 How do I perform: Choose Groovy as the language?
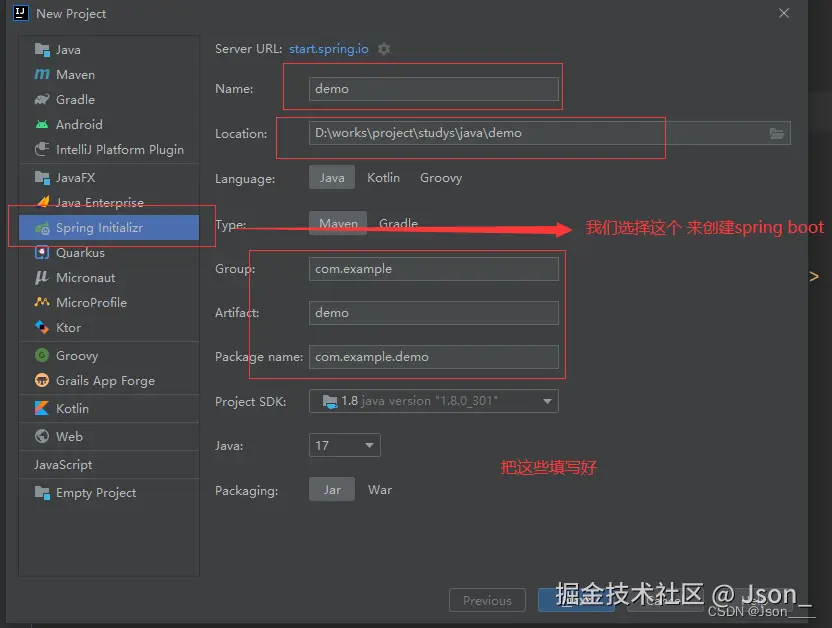pyautogui.click(x=441, y=178)
